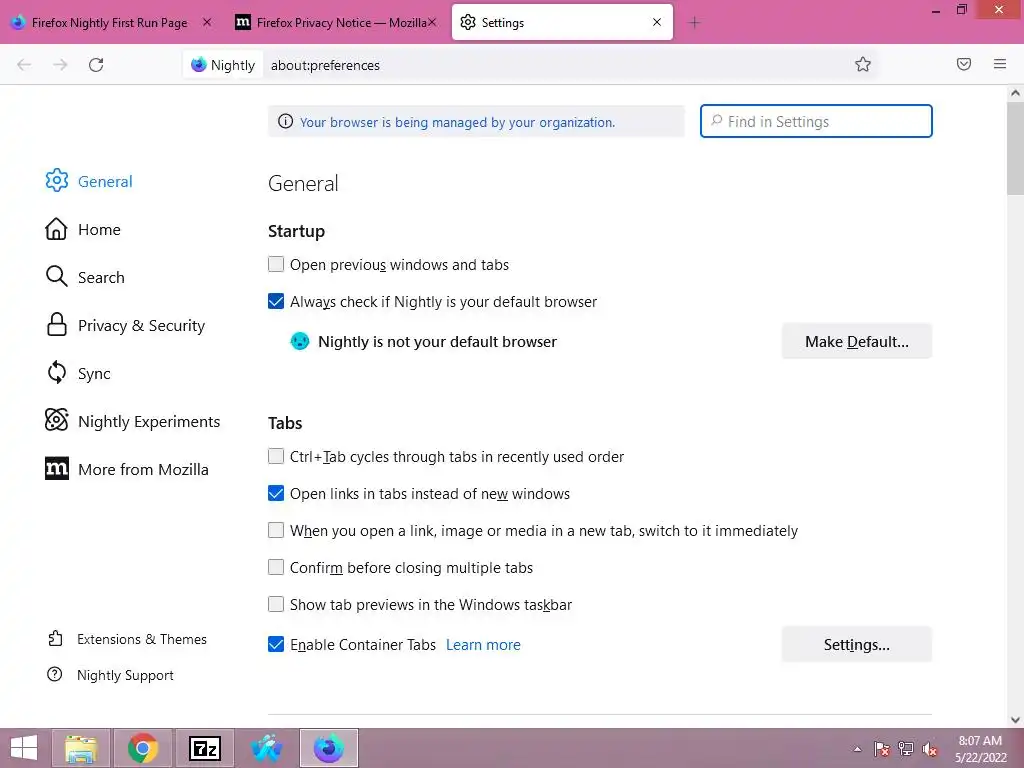Click the about:preferences address bar

555,65
